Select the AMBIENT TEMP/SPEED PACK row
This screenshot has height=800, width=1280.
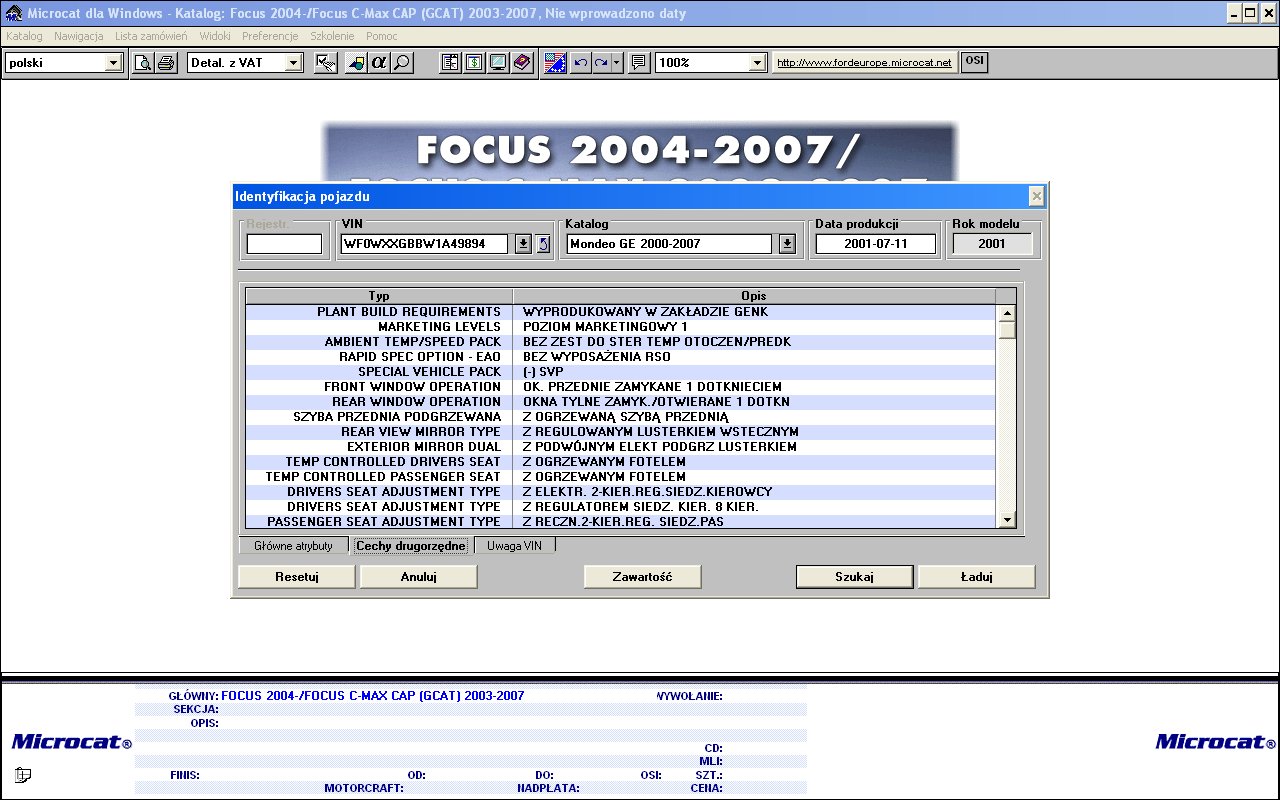(621, 342)
